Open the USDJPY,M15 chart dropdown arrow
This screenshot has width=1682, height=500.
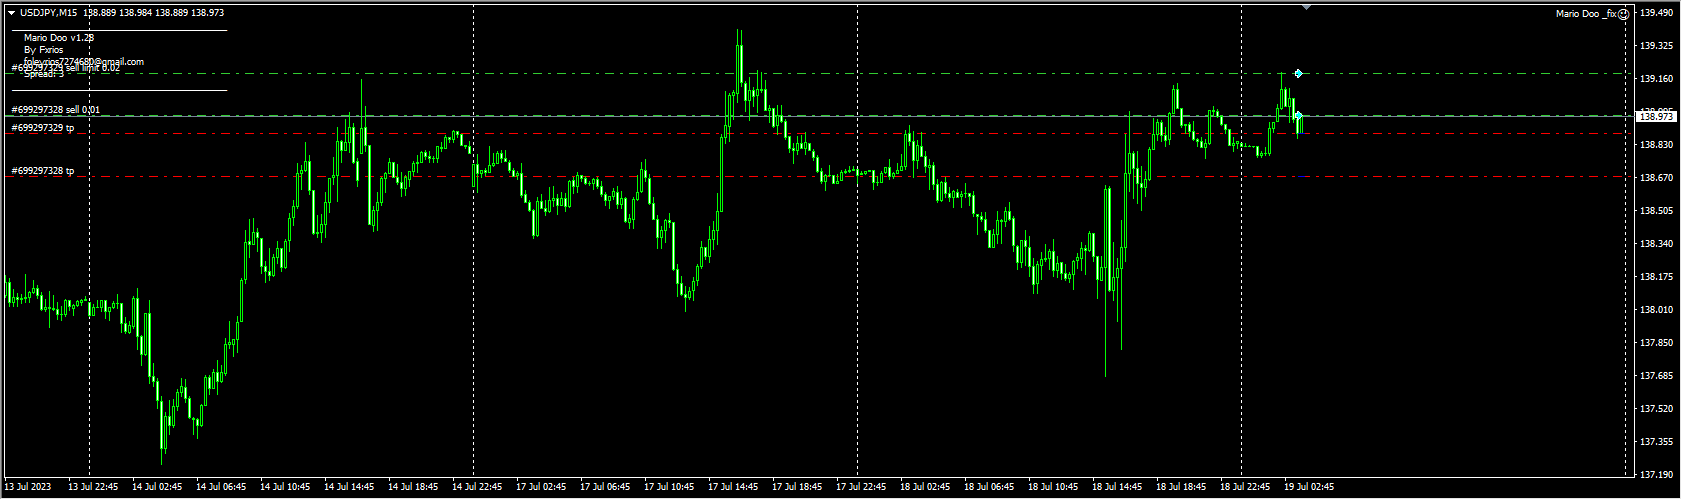[x=11, y=13]
